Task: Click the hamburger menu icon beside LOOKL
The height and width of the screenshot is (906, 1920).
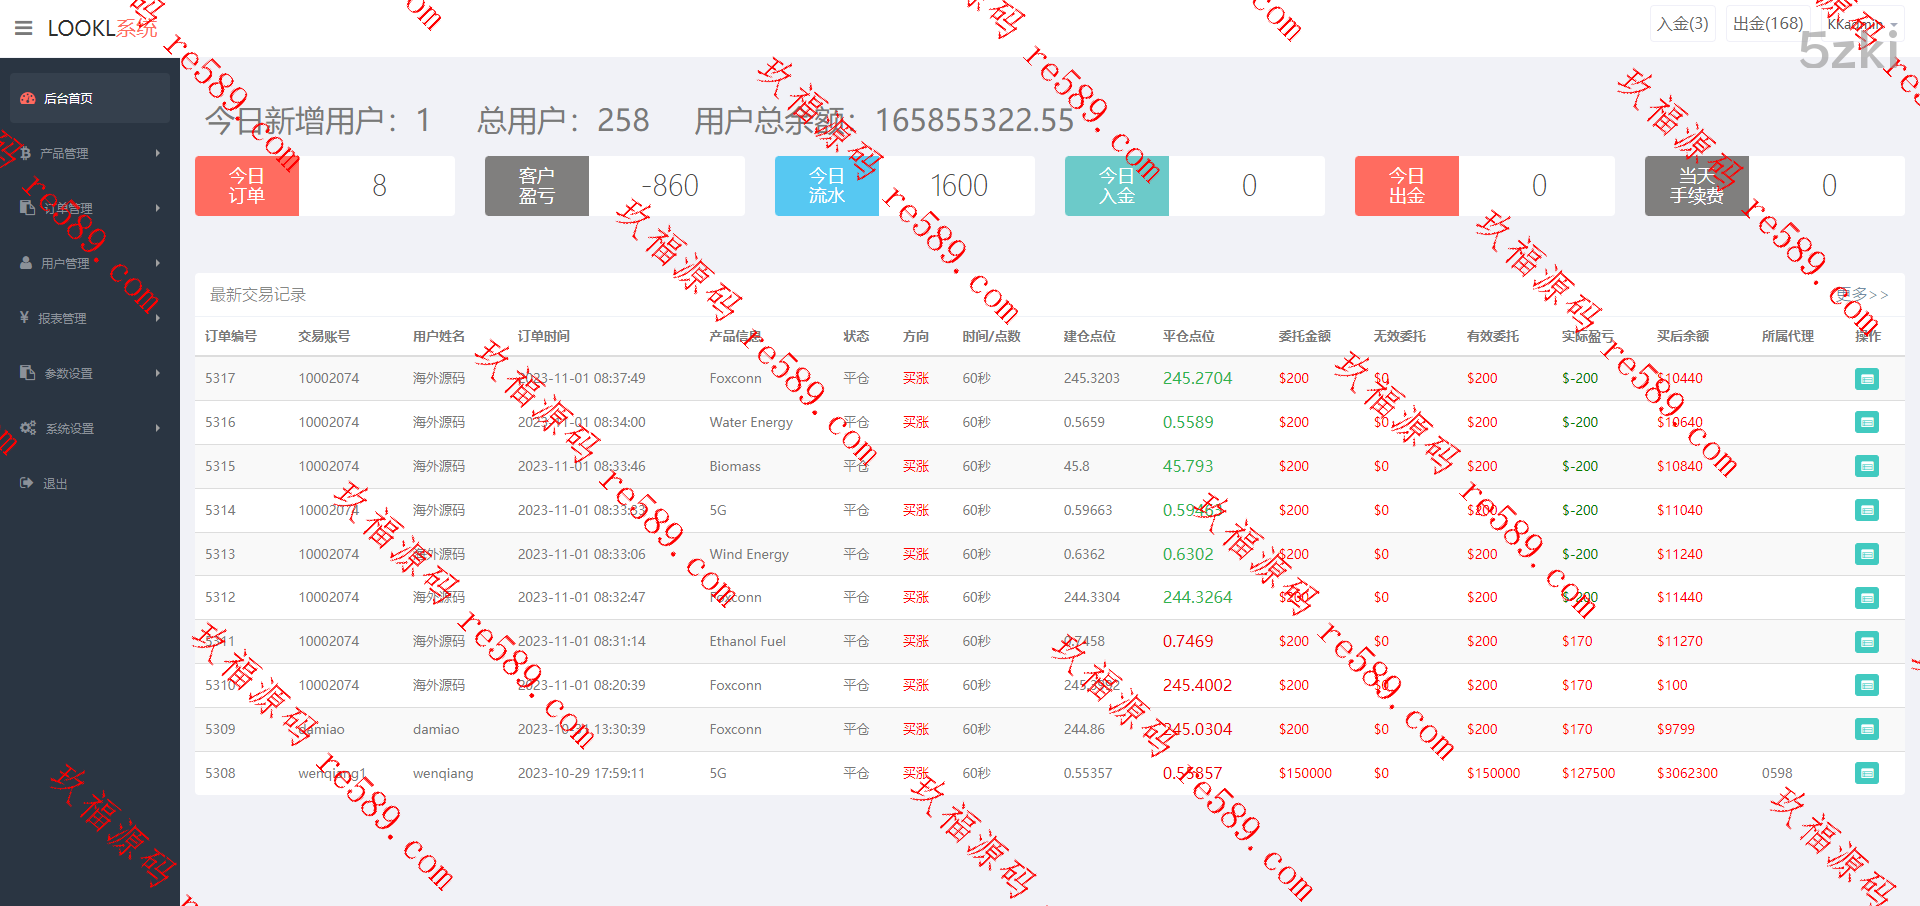Action: click(x=24, y=28)
